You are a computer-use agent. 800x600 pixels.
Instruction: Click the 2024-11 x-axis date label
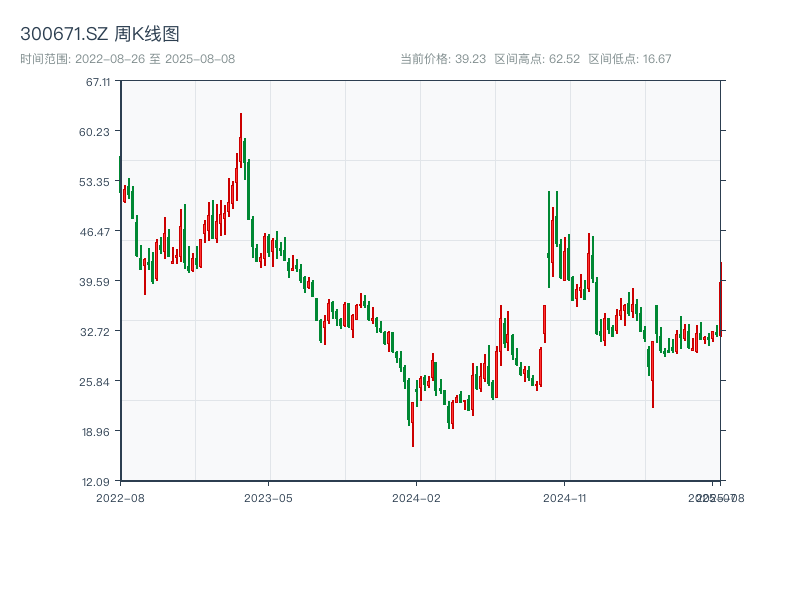click(x=566, y=497)
